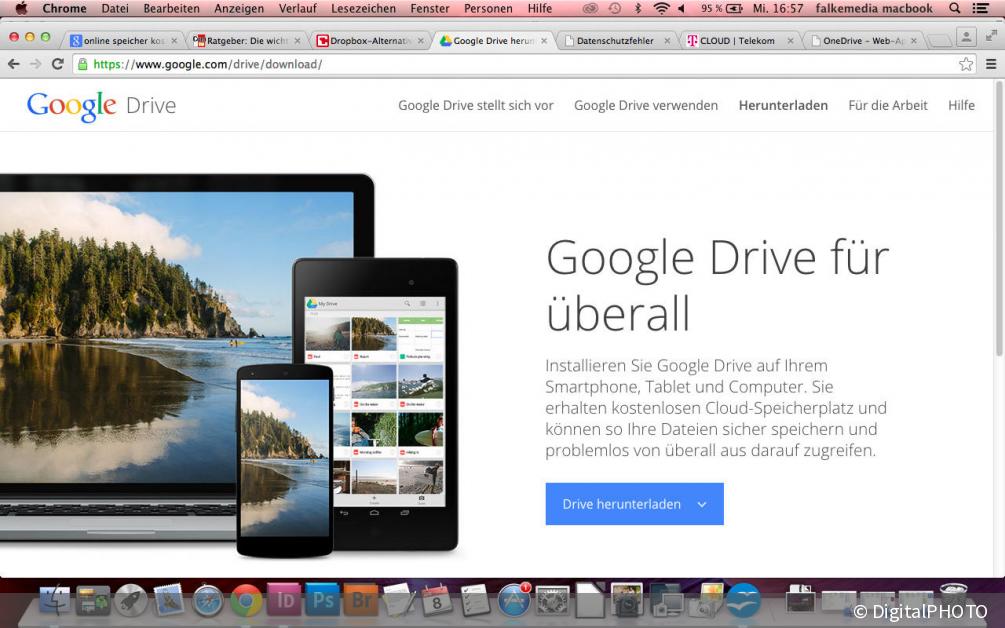This screenshot has height=628, width=1005.
Task: Open the Wi-Fi status menu
Action: 661,9
